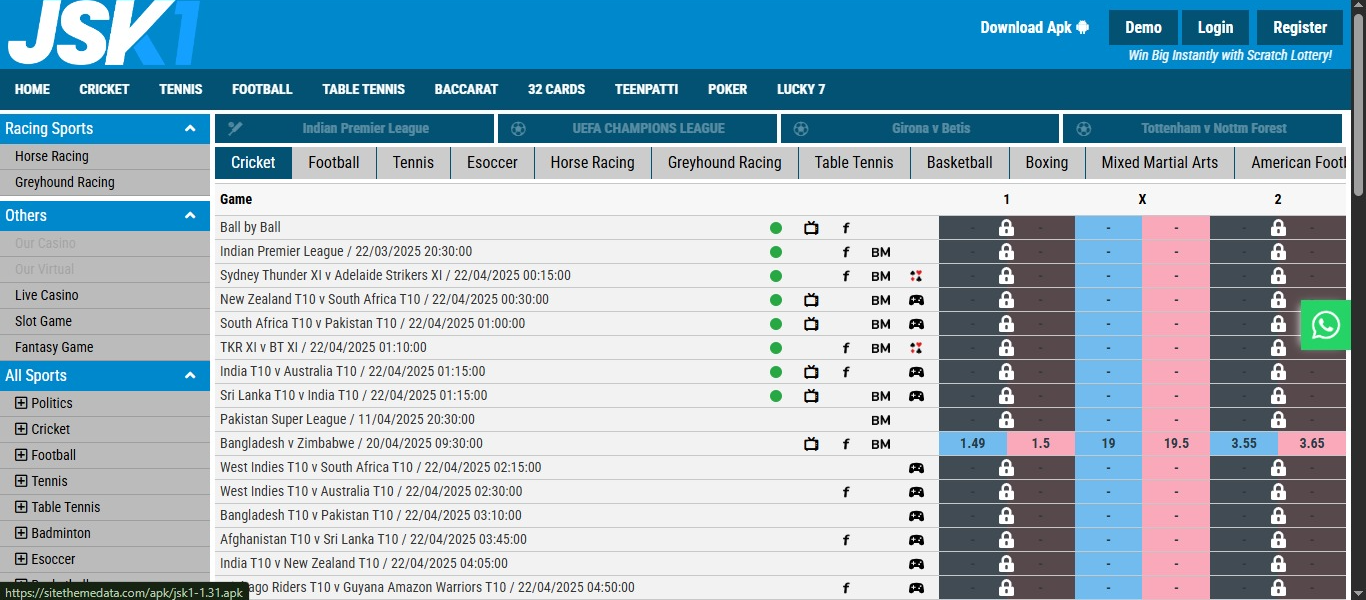Click the gamepad icon for India T10 v New Zealand T10
1366x600 pixels.
tap(916, 564)
